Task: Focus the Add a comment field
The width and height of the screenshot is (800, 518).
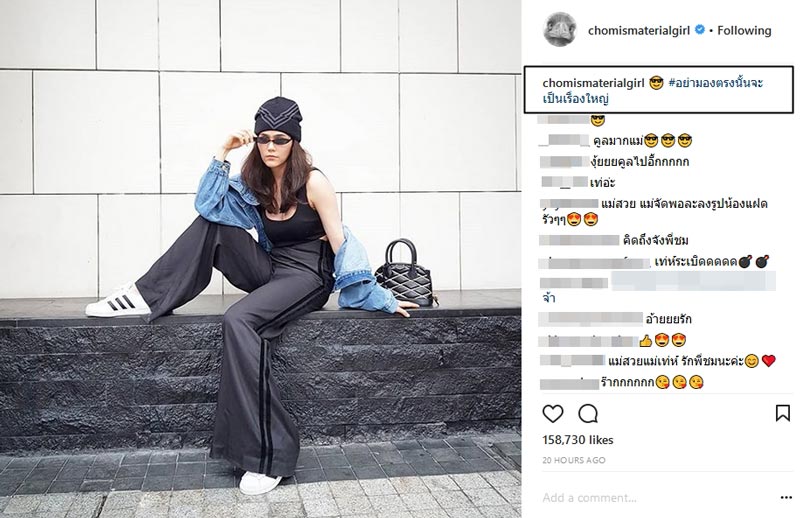Action: point(658,498)
